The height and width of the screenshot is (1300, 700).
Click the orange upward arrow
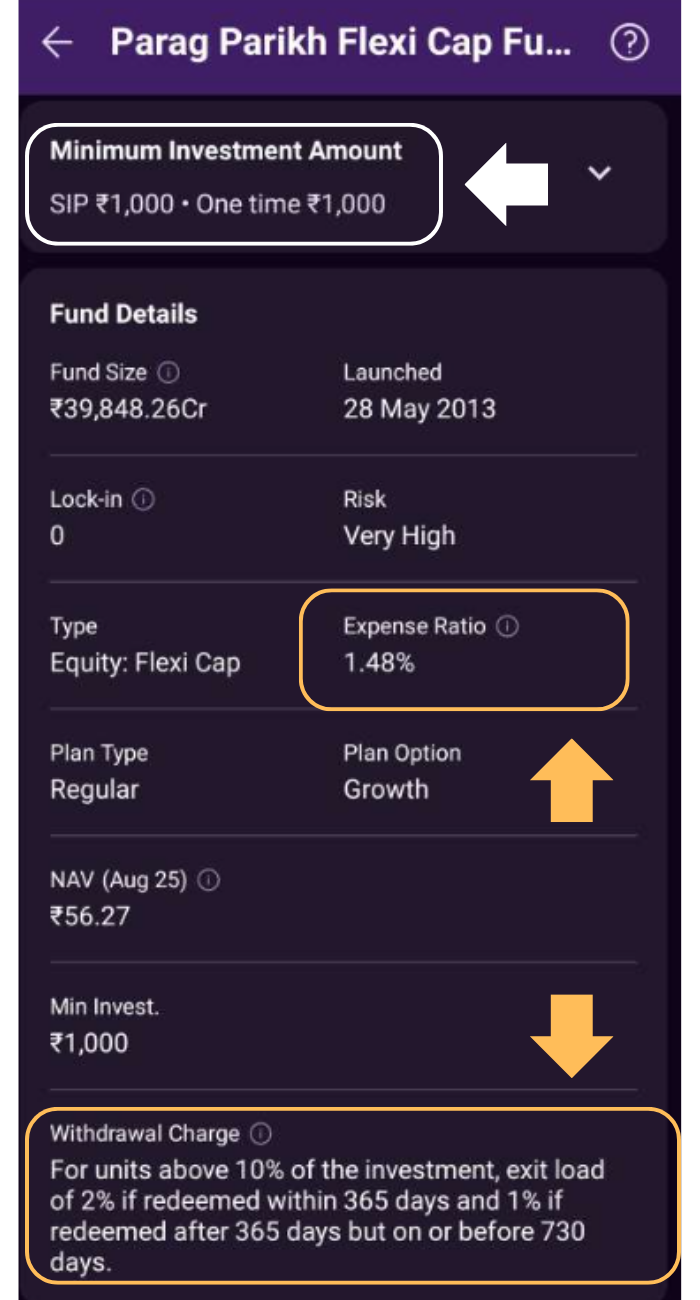coord(570,780)
